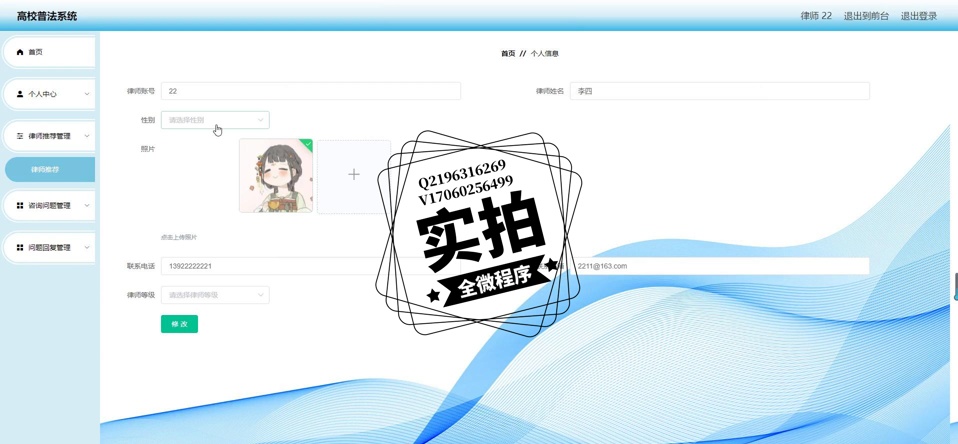The height and width of the screenshot is (444, 958).
Task: Click the grid icon for 咨询问题管理
Action: pyautogui.click(x=20, y=206)
